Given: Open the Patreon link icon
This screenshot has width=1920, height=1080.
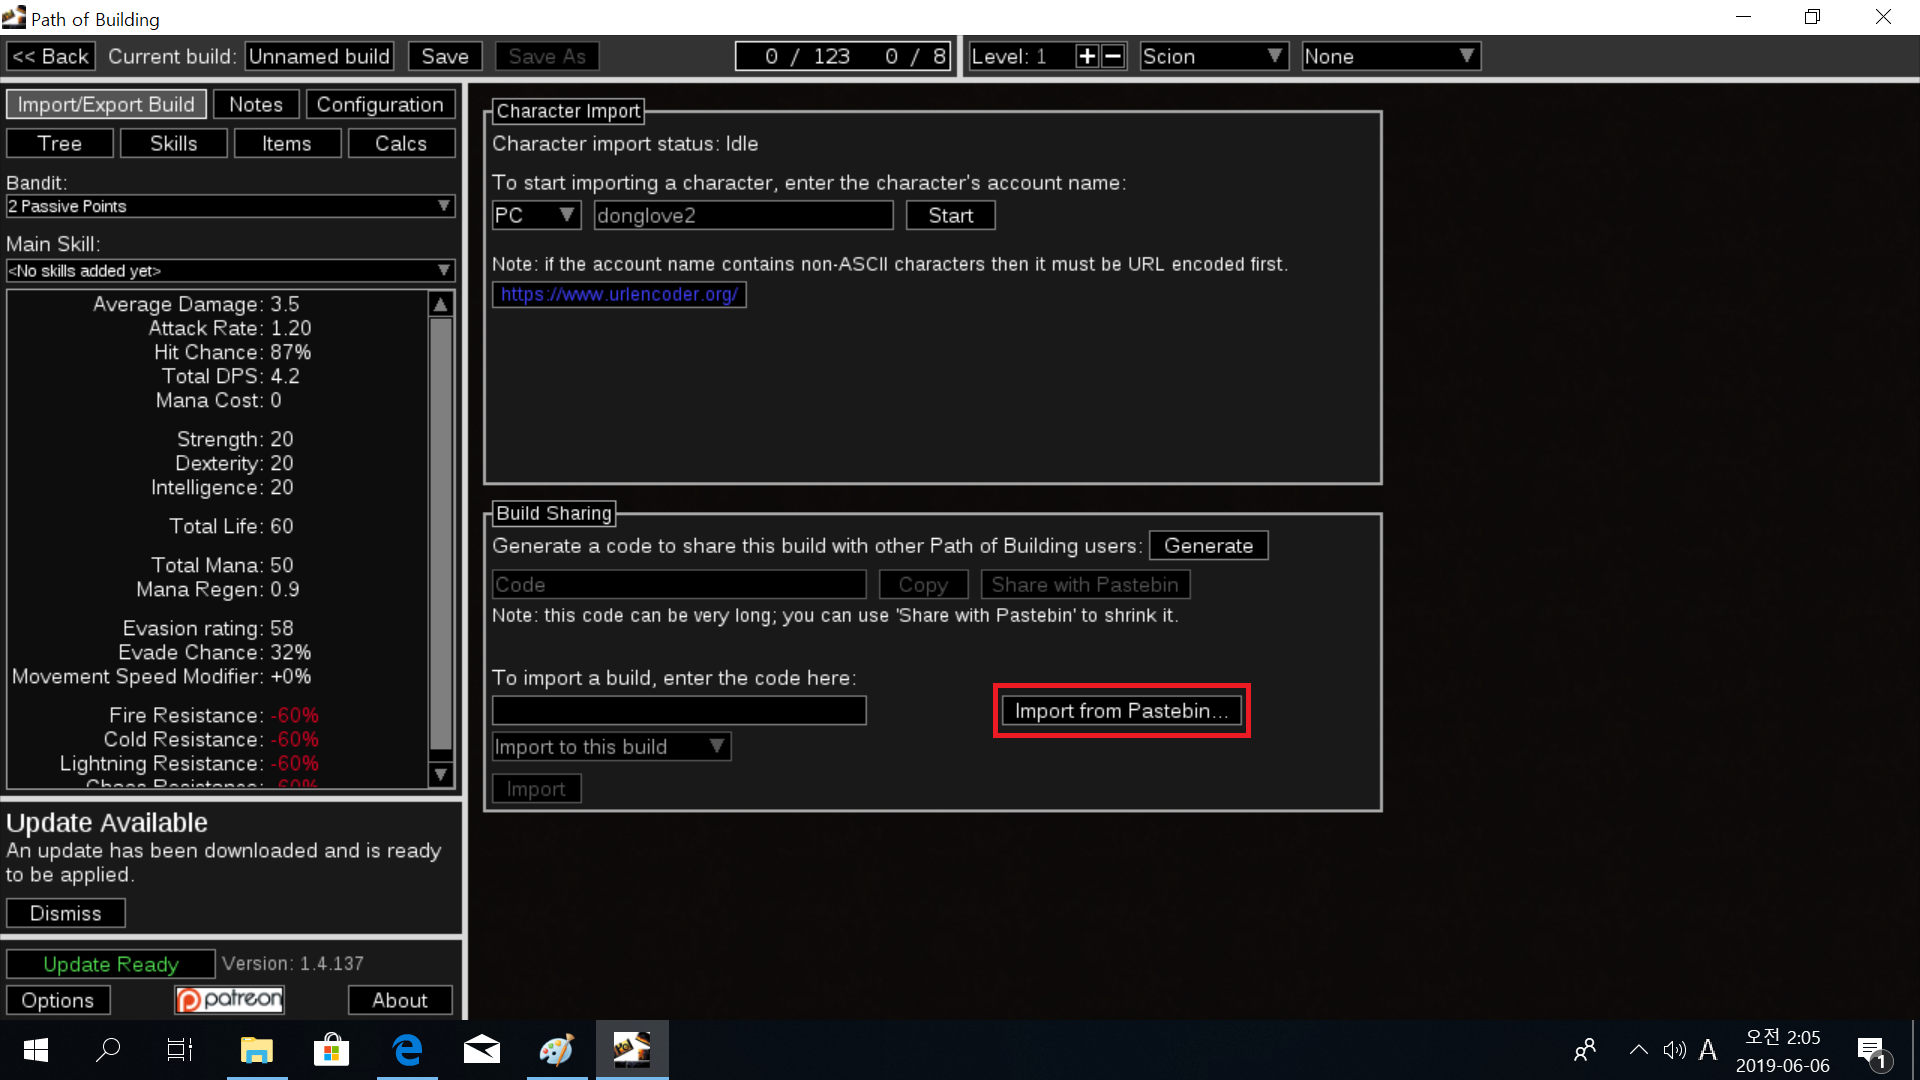Looking at the screenshot, I should pos(230,1000).
